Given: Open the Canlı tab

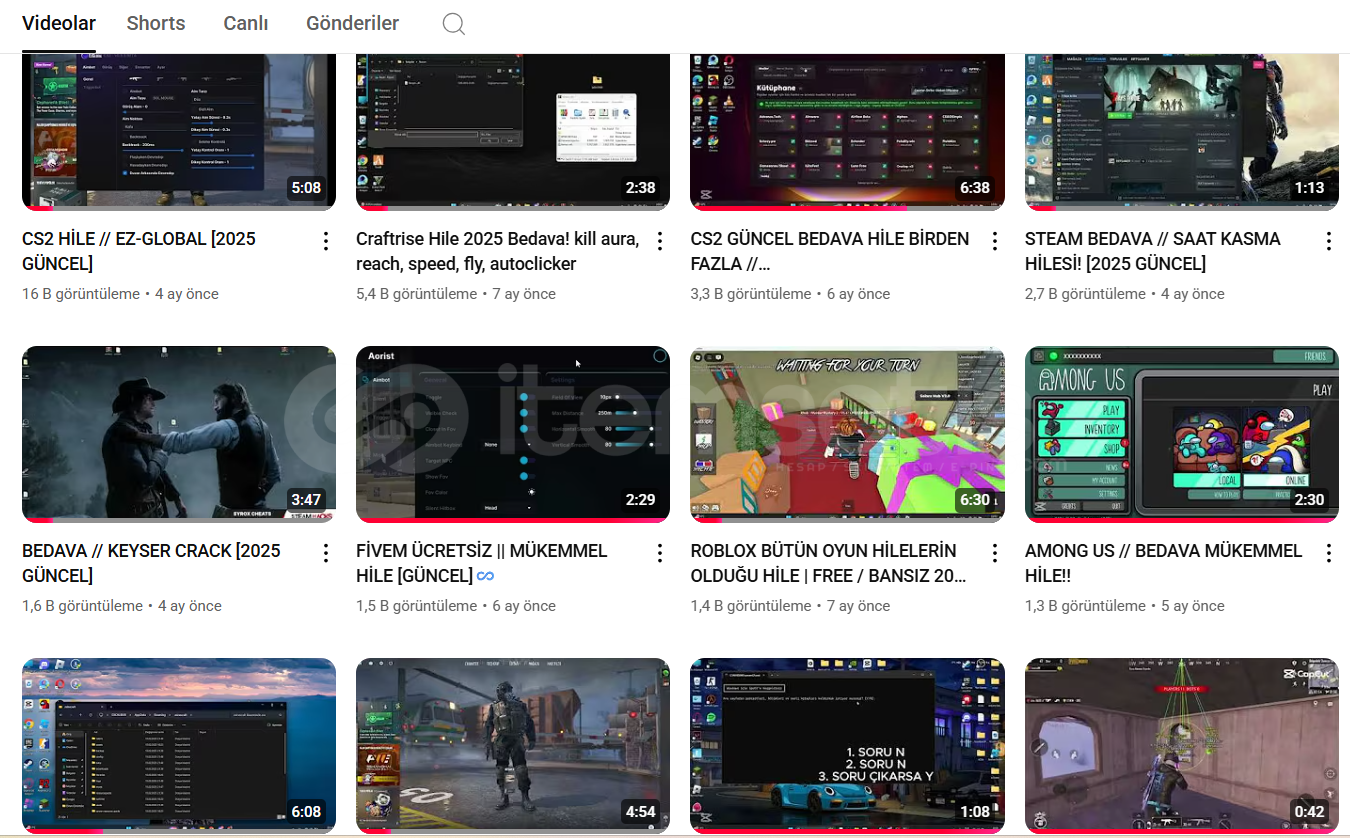Looking at the screenshot, I should point(245,23).
